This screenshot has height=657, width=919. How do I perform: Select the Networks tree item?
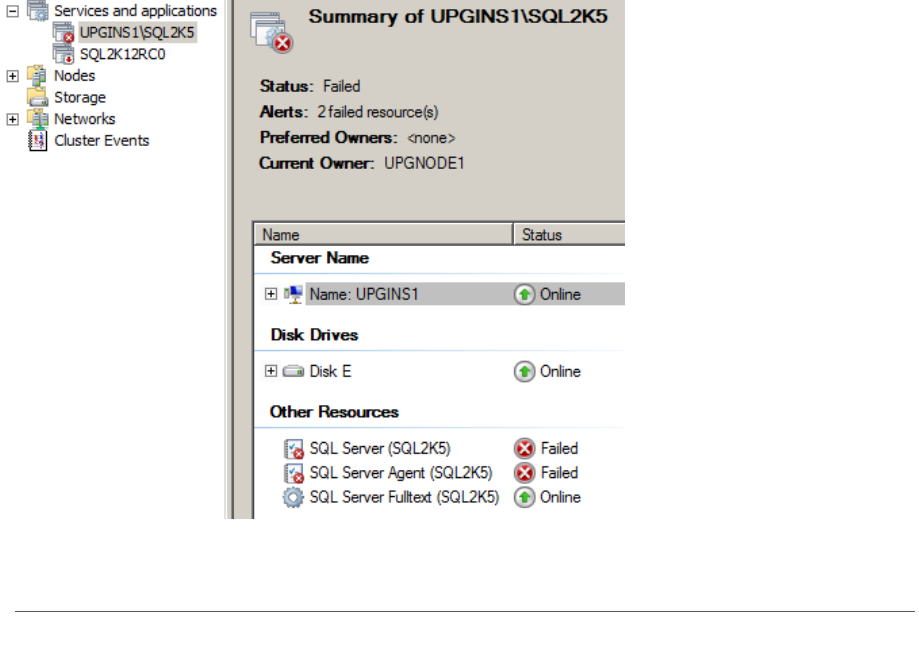point(84,119)
